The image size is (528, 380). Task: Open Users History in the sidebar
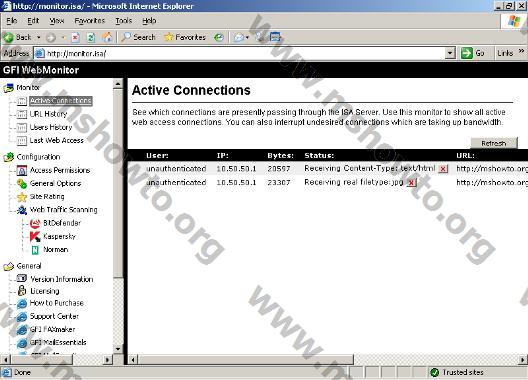pyautogui.click(x=51, y=127)
